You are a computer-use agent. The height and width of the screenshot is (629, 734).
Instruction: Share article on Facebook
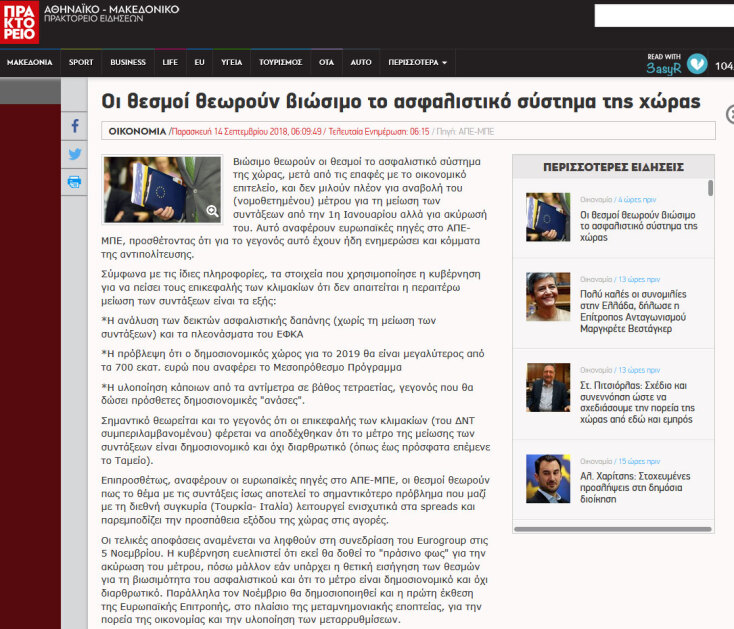point(75,127)
